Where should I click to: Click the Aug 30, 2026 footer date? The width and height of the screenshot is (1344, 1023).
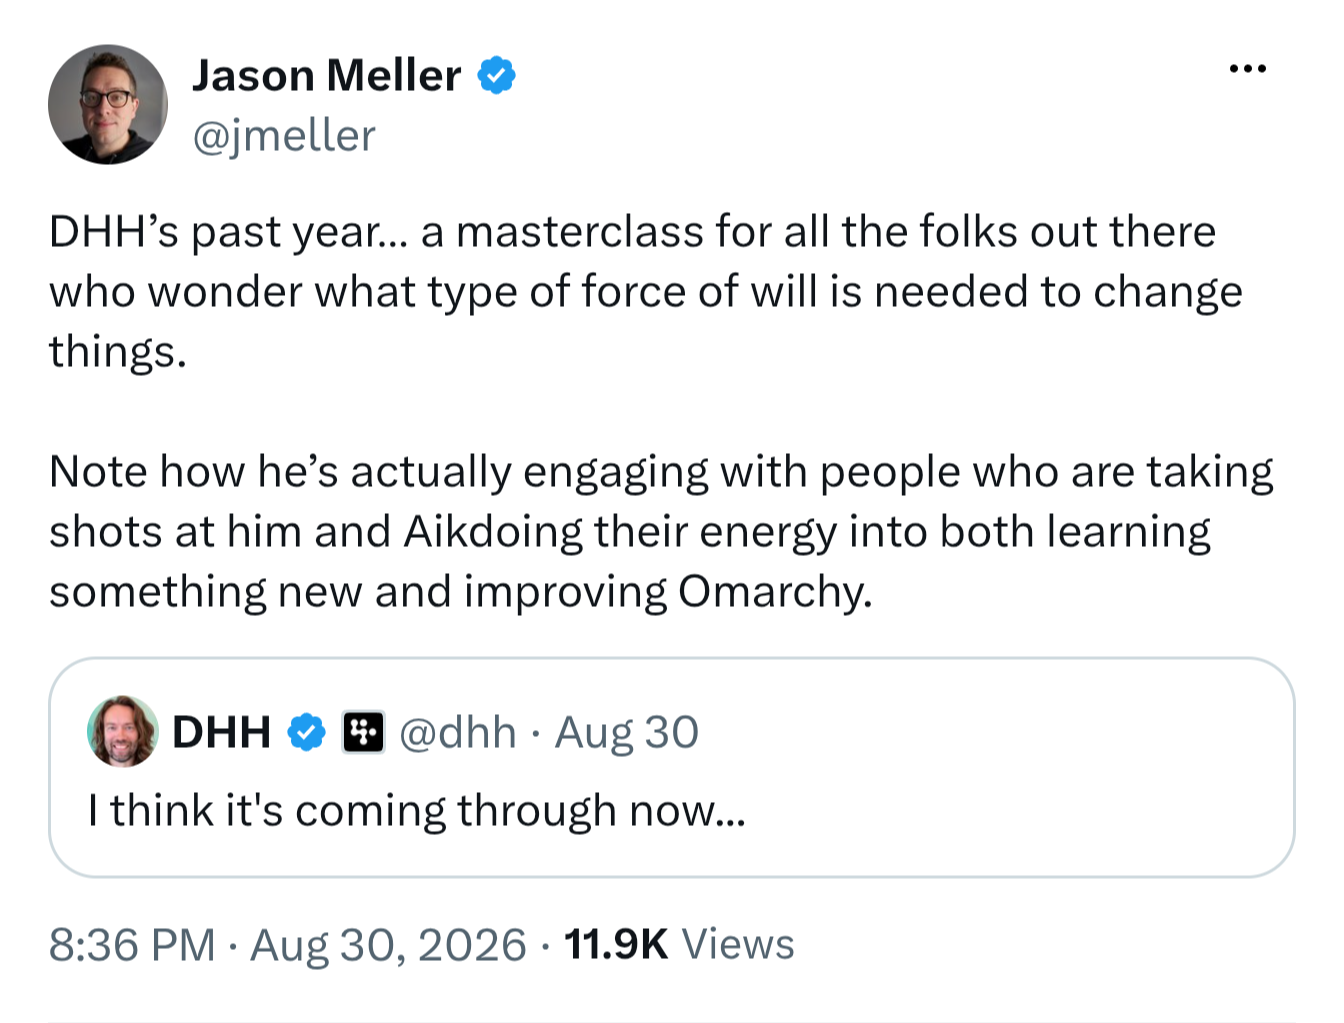coord(388,945)
